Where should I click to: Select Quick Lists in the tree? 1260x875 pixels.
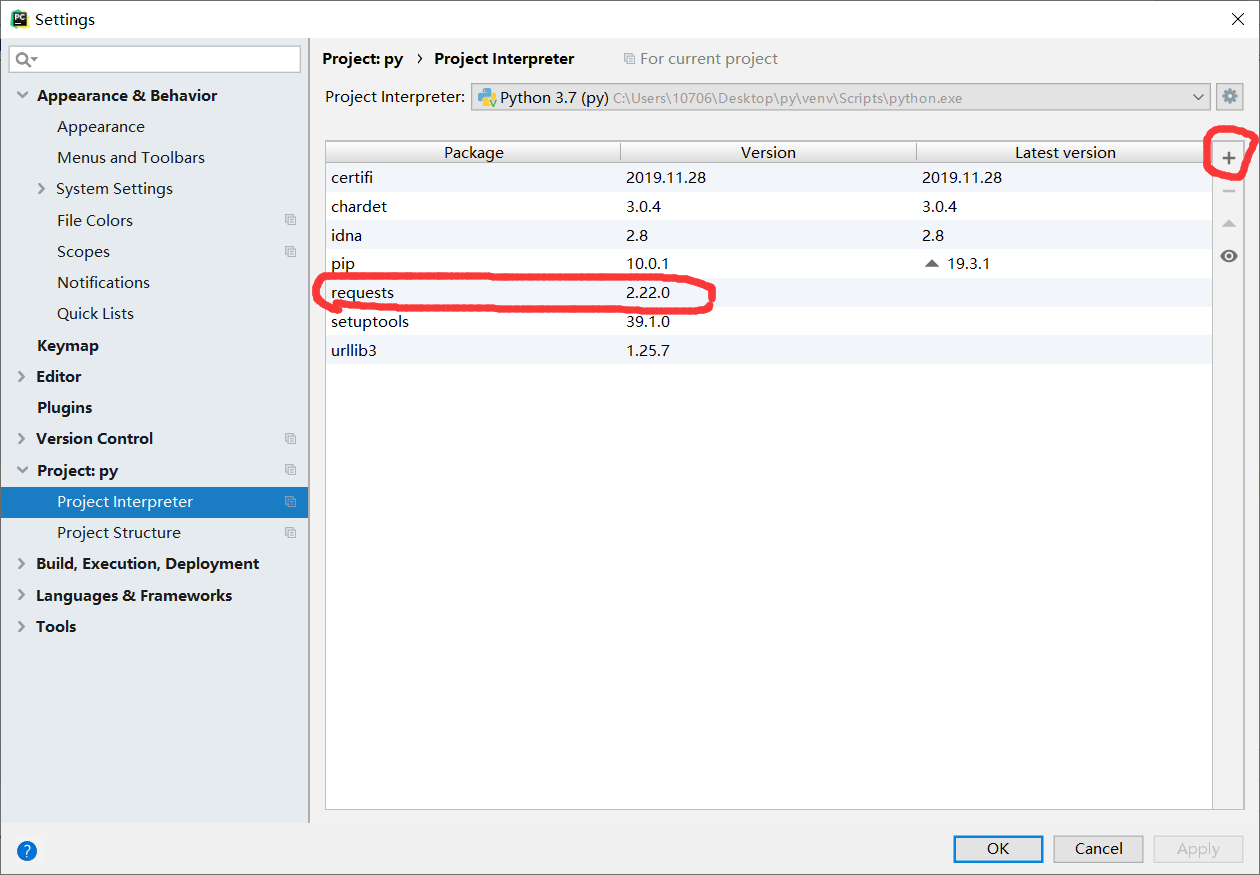(95, 314)
